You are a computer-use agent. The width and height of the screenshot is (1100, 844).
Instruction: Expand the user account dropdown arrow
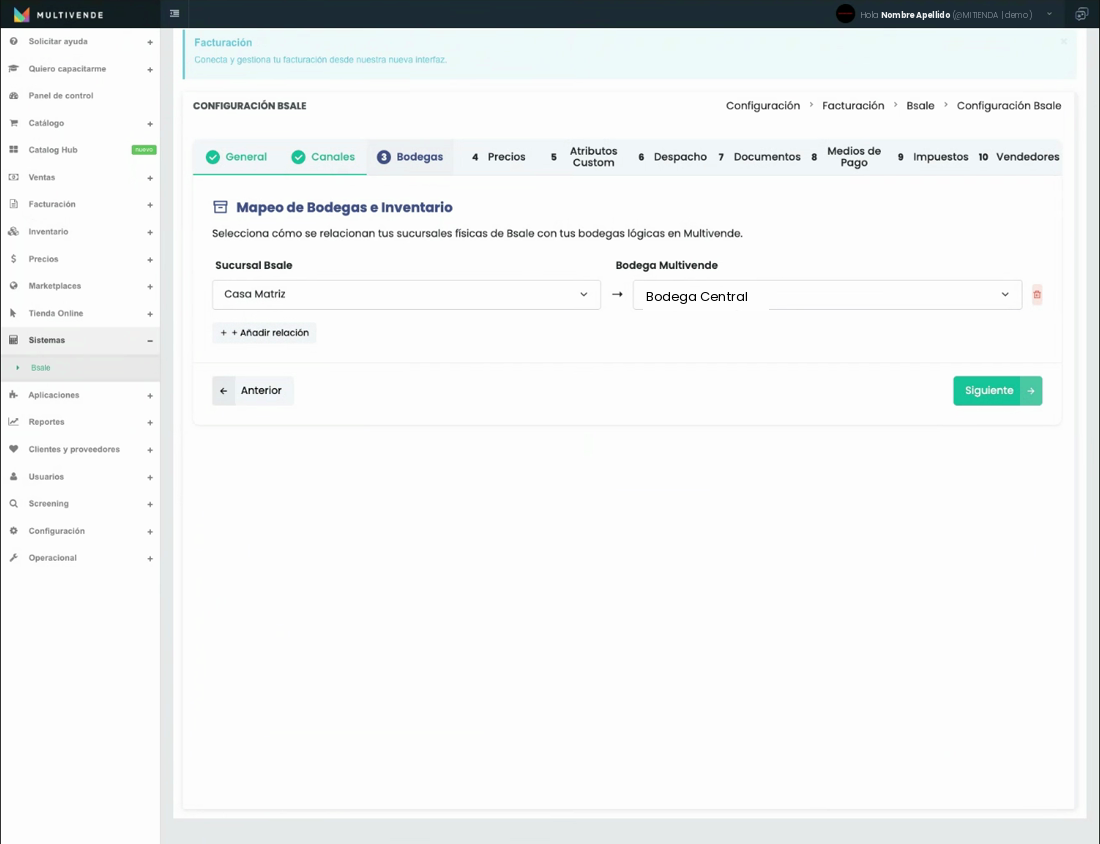1049,14
